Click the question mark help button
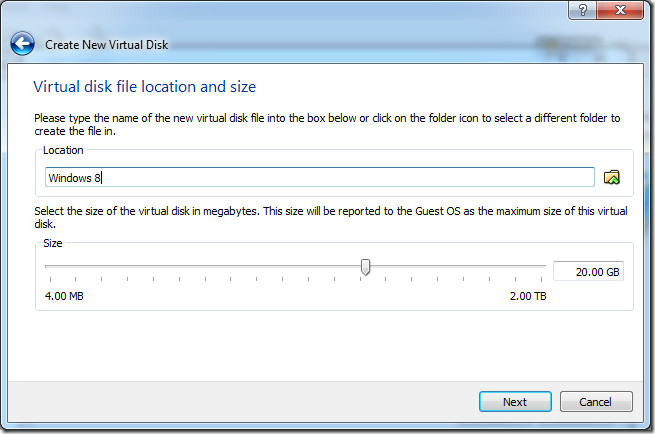655x434 pixels. pos(582,10)
